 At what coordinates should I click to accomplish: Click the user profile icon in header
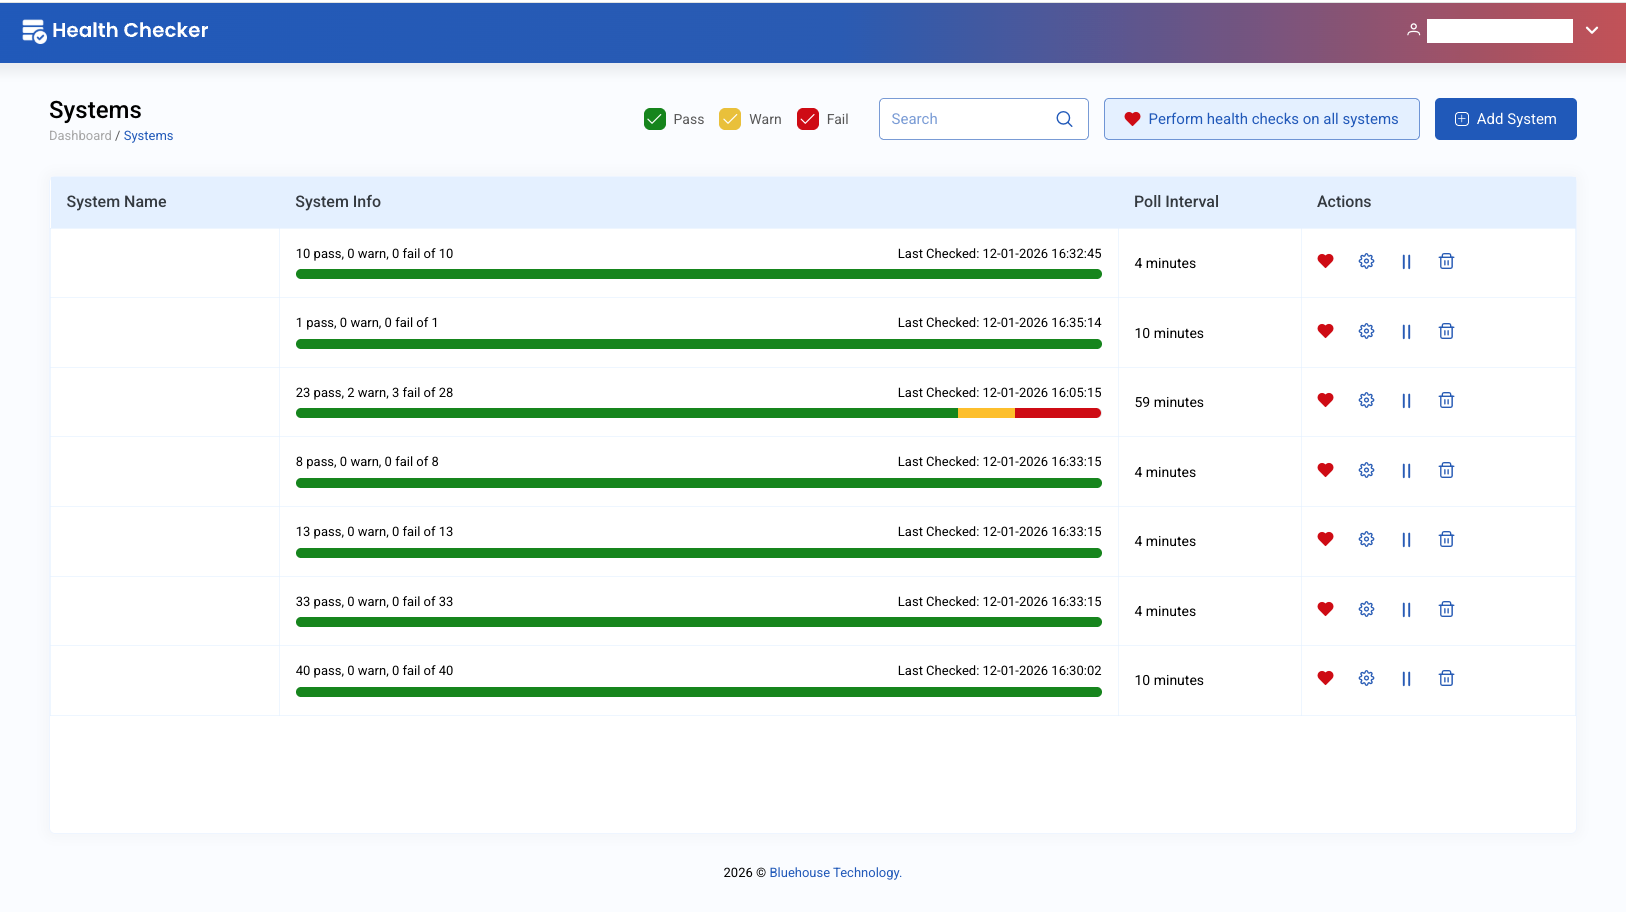[x=1413, y=30]
